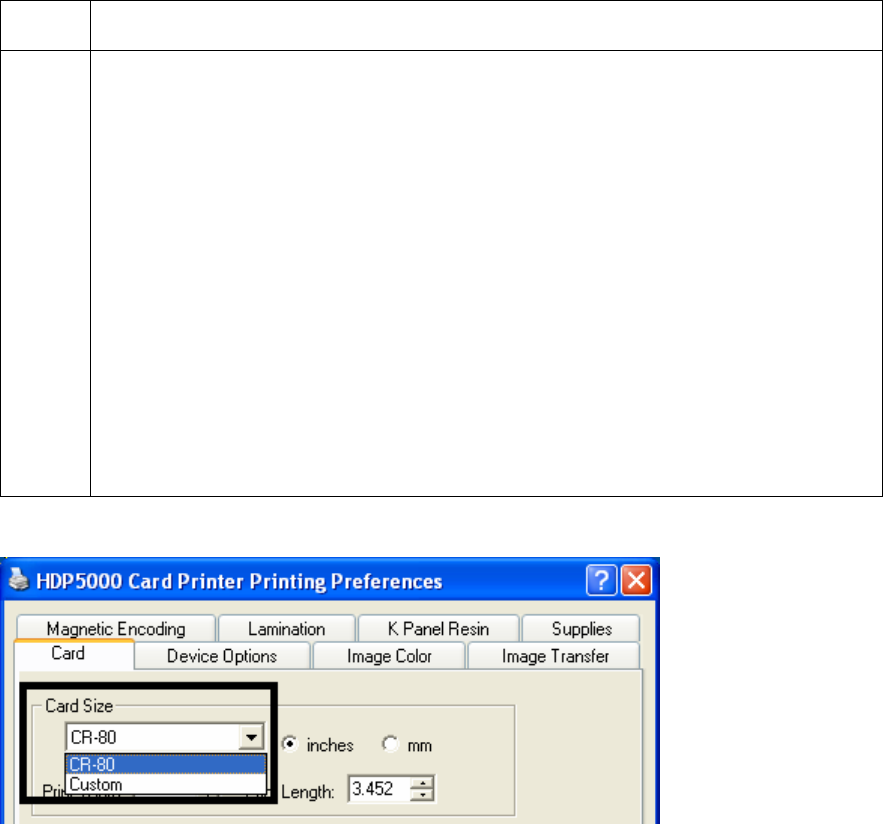Image resolution: width=883 pixels, height=824 pixels.
Task: Select the mm radio button
Action: (390, 744)
